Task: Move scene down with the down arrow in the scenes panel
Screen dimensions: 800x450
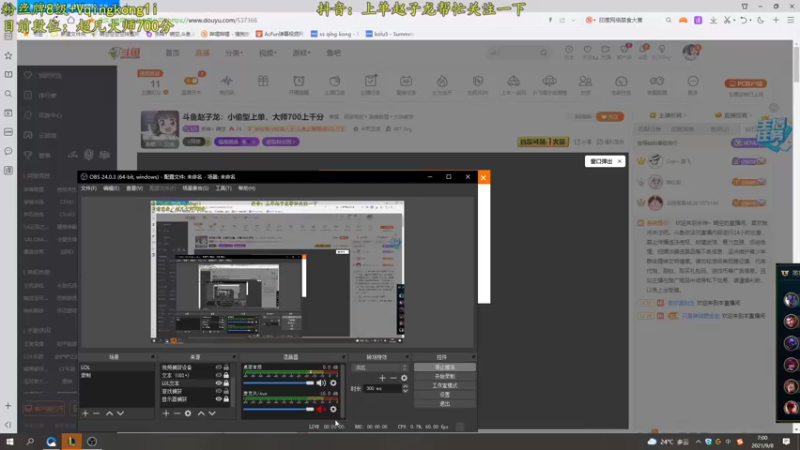Action: click(x=120, y=413)
